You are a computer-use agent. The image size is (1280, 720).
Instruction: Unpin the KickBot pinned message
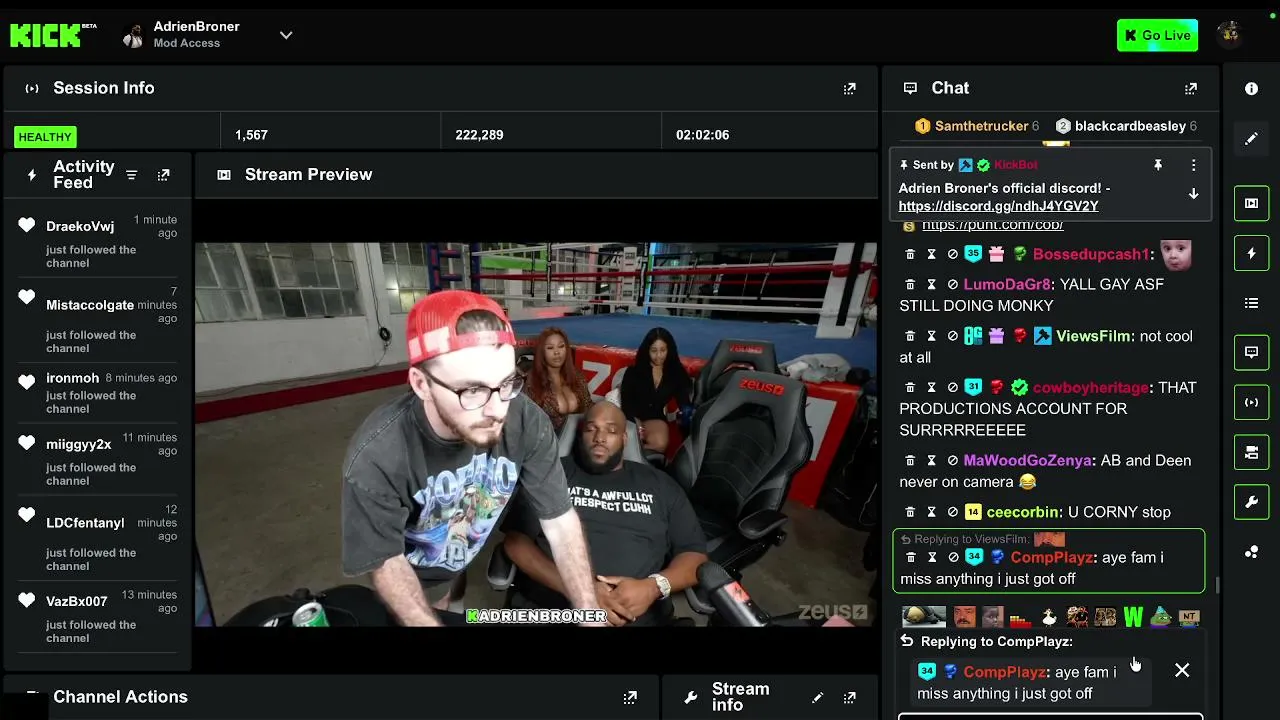pos(1158,165)
